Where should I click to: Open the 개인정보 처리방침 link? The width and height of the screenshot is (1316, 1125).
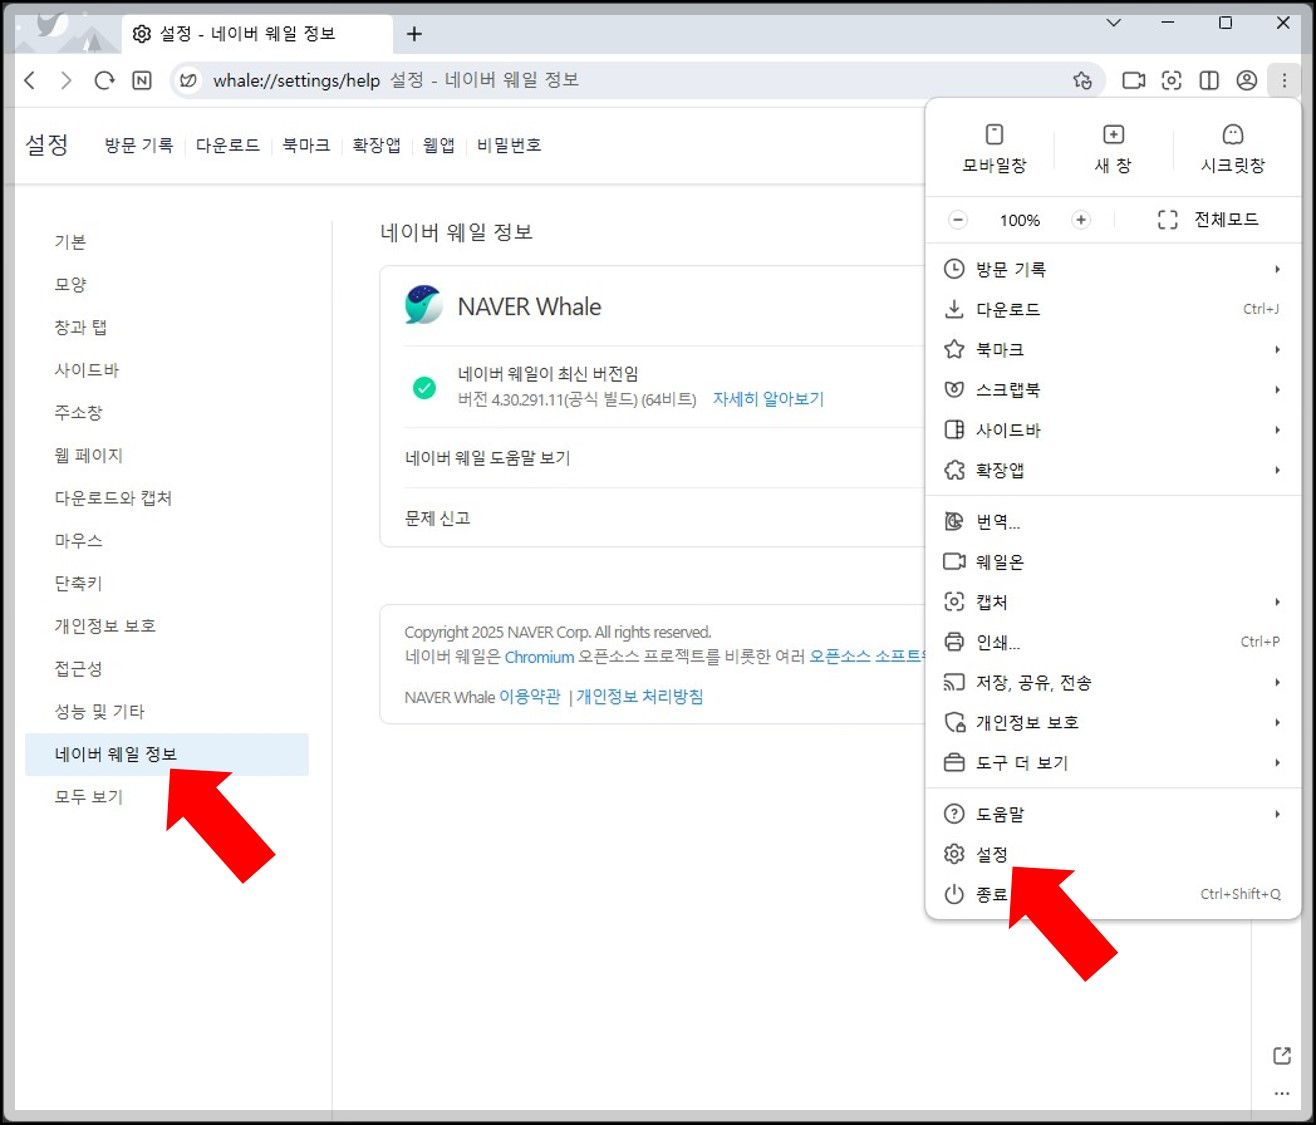tap(640, 697)
